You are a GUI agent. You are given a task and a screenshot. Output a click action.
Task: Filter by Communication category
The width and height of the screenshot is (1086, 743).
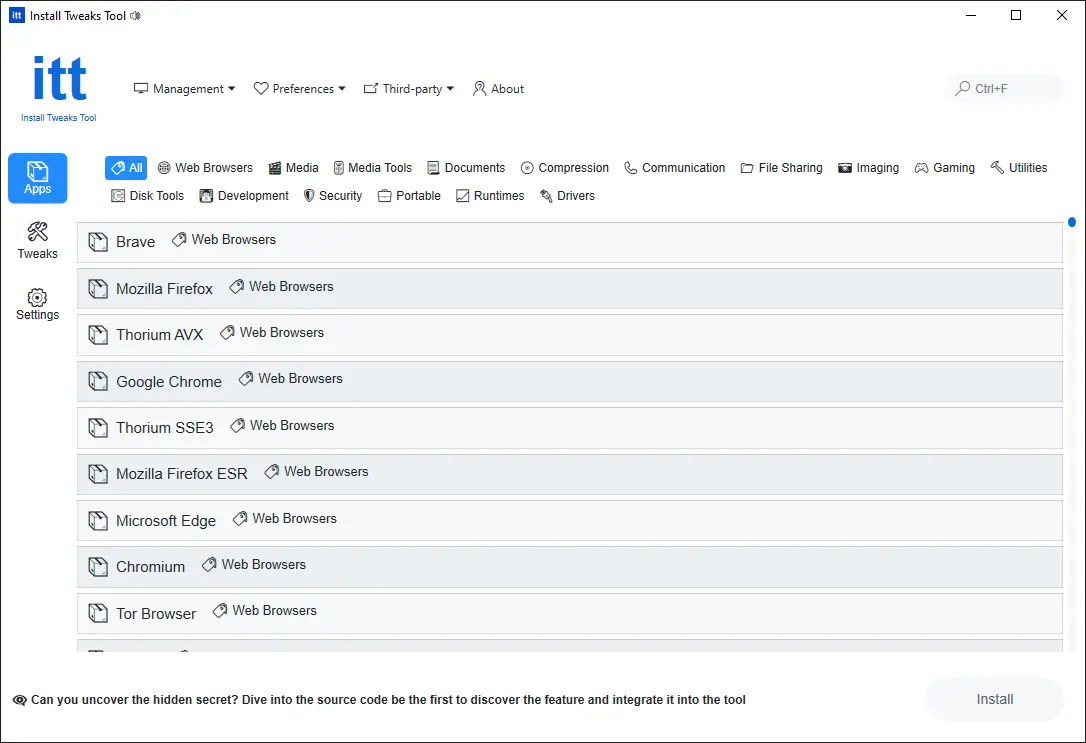pyautogui.click(x=674, y=168)
